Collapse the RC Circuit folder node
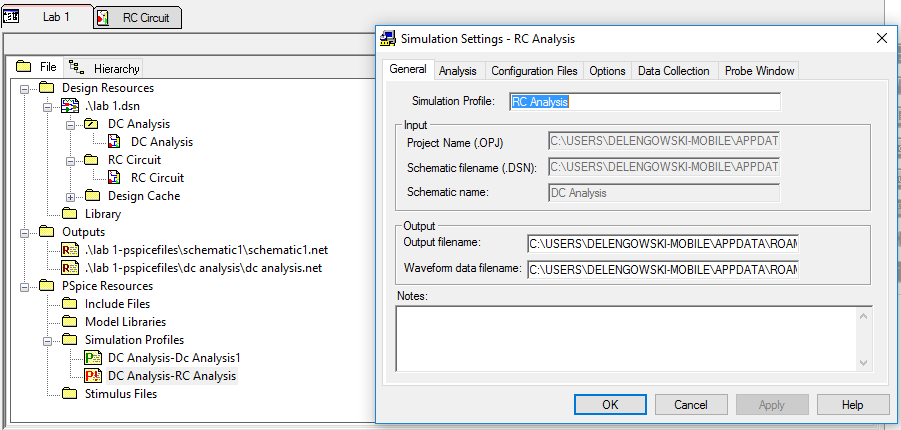Image resolution: width=901 pixels, height=430 pixels. [70, 161]
